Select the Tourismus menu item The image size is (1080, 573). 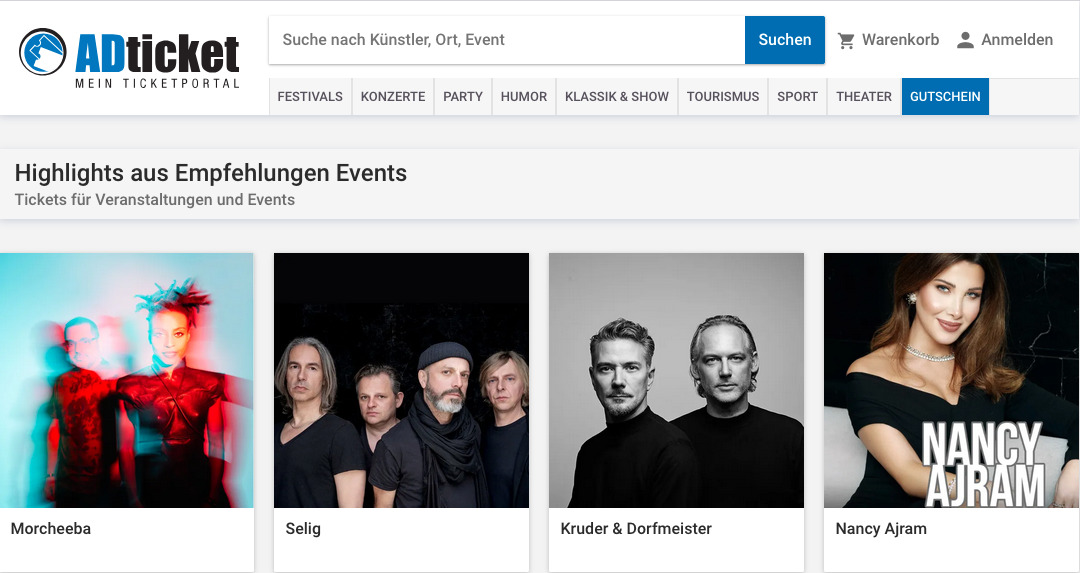tap(723, 97)
